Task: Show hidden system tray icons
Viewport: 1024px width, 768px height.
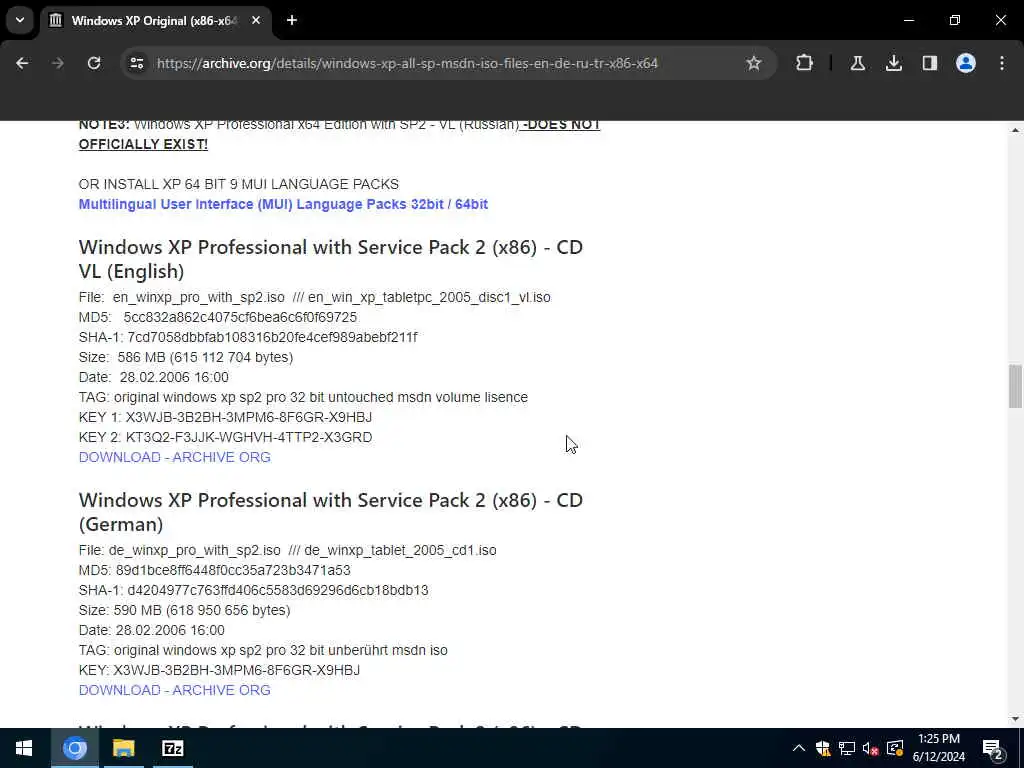Action: tap(799, 748)
